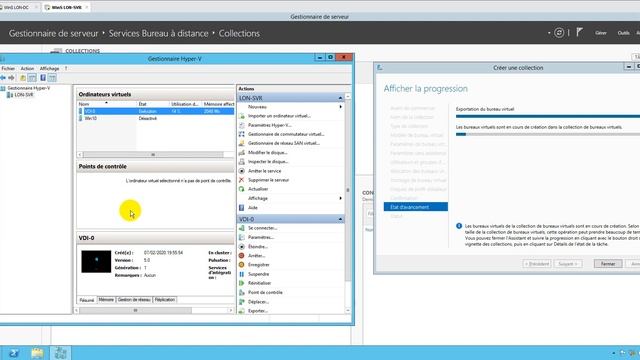Viewport: 640px width, 360px height.
Task: Expand the Nouveau submenu arrow
Action: tap(340, 107)
